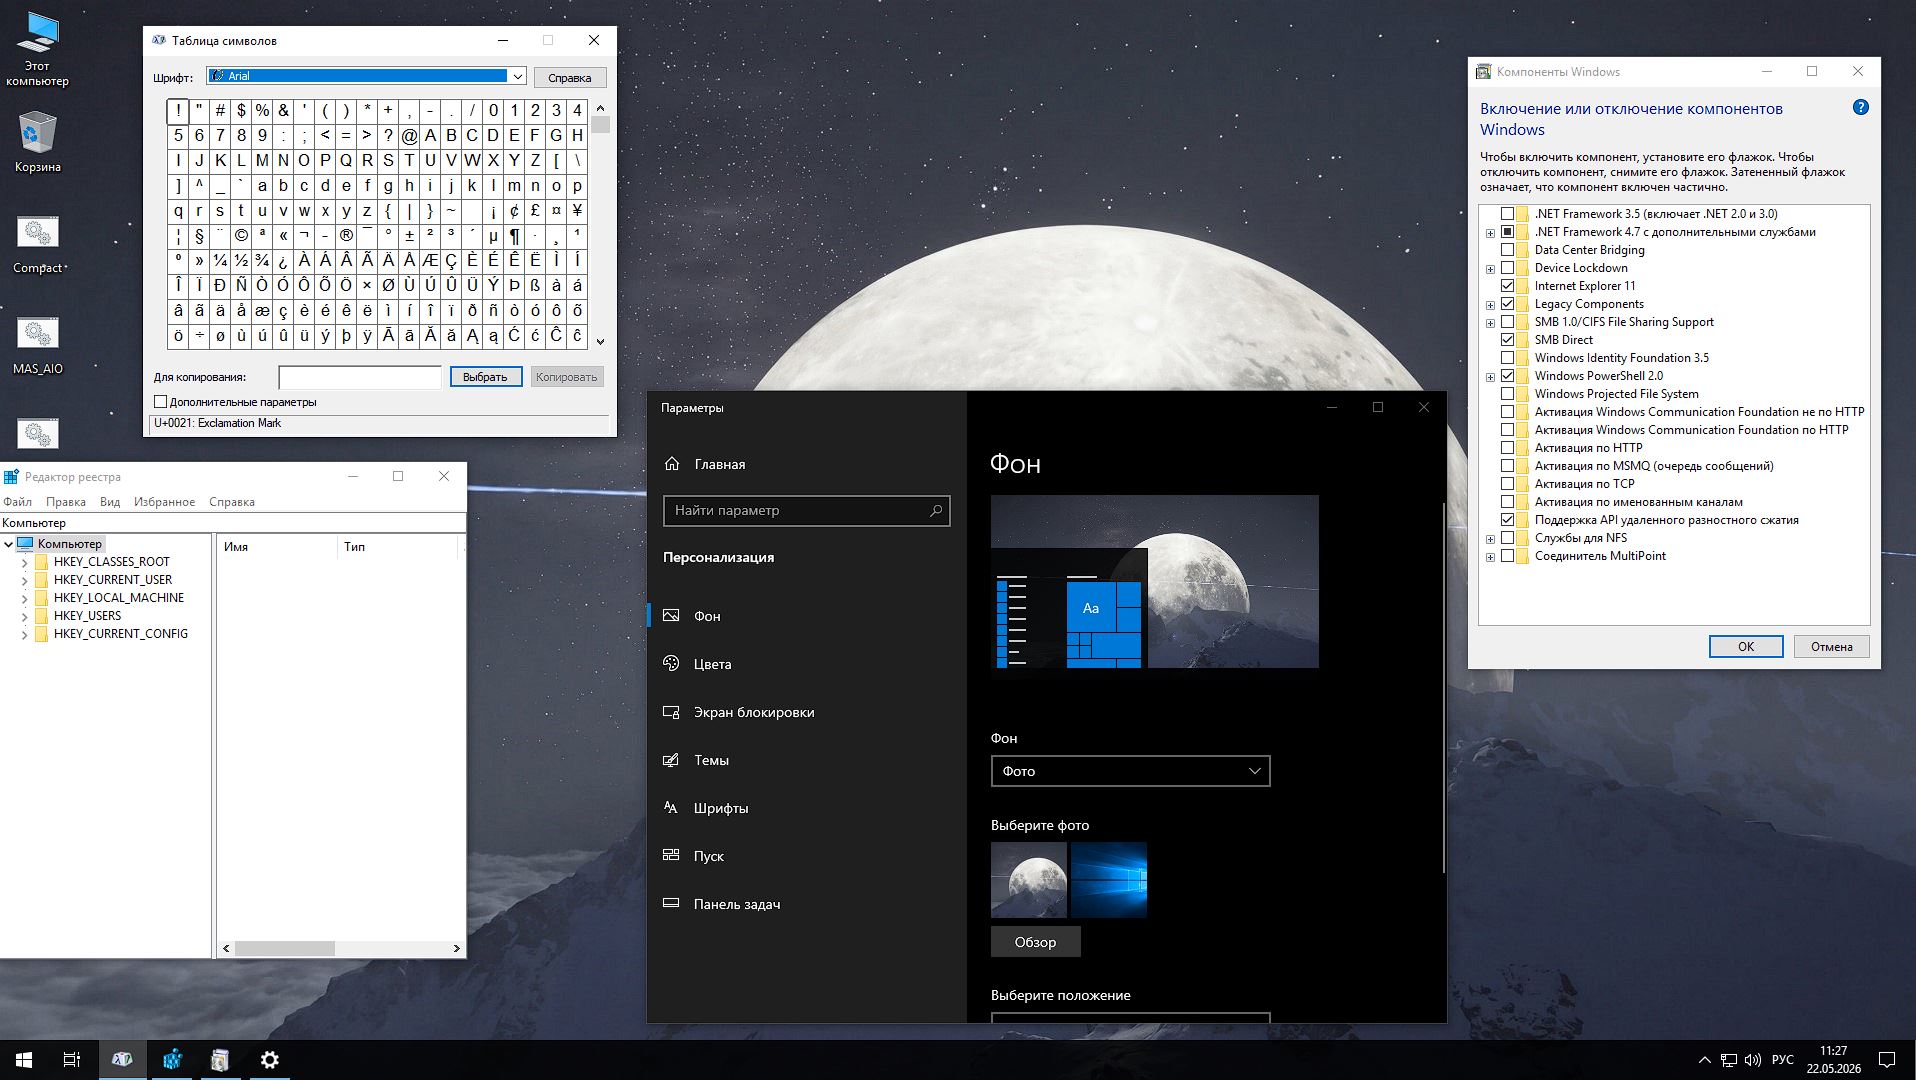
Task: Click the Найти параметр search field
Action: [x=806, y=511]
